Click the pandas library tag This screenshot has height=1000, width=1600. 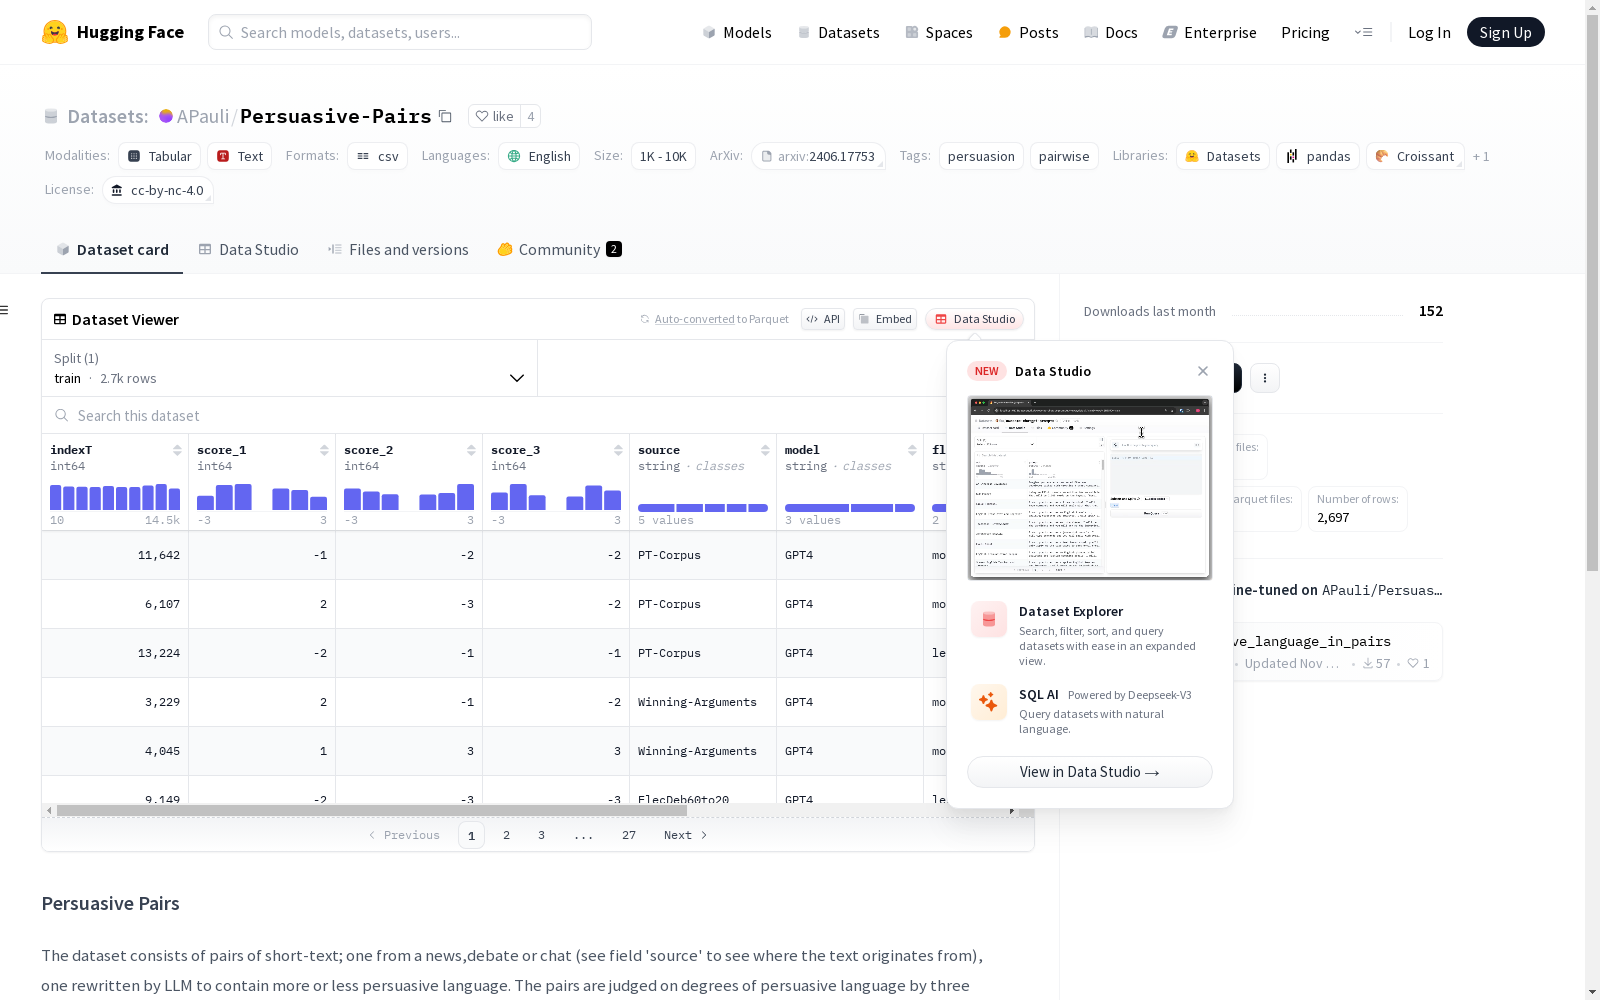point(1318,156)
